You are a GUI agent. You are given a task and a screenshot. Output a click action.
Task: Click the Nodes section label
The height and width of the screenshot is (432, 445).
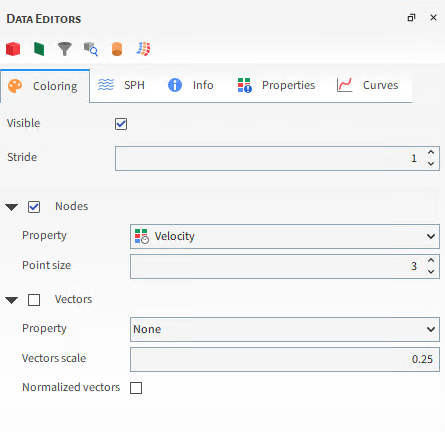pyautogui.click(x=72, y=206)
